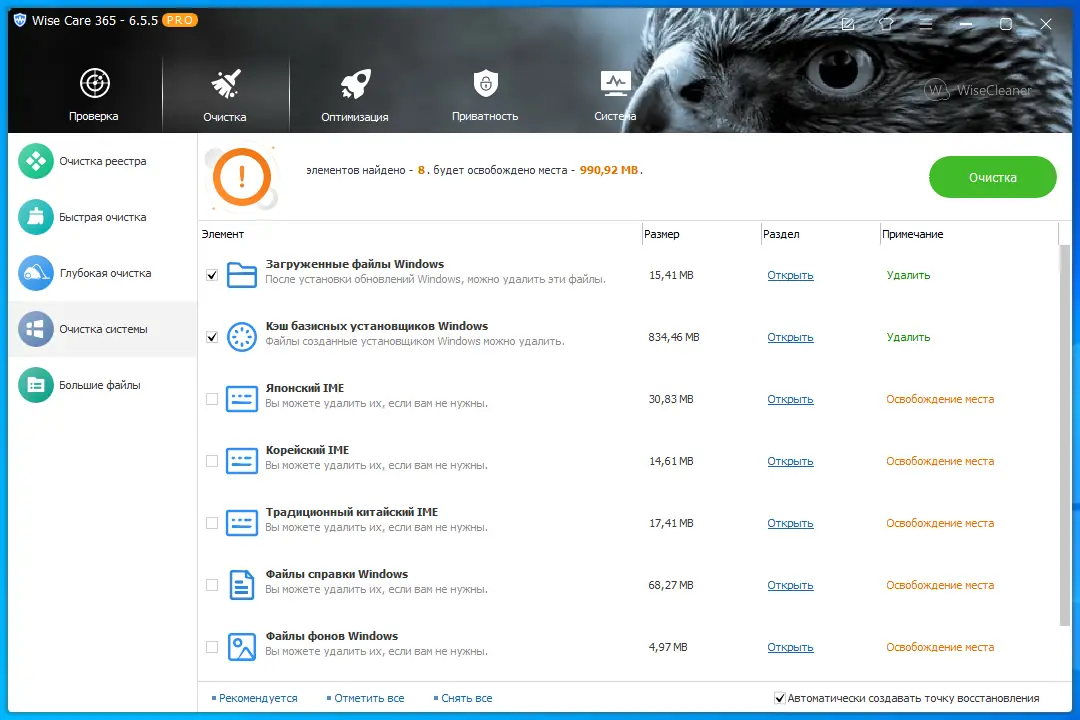Open location for Японский IME
Viewport: 1080px width, 720px height.
tap(790, 399)
